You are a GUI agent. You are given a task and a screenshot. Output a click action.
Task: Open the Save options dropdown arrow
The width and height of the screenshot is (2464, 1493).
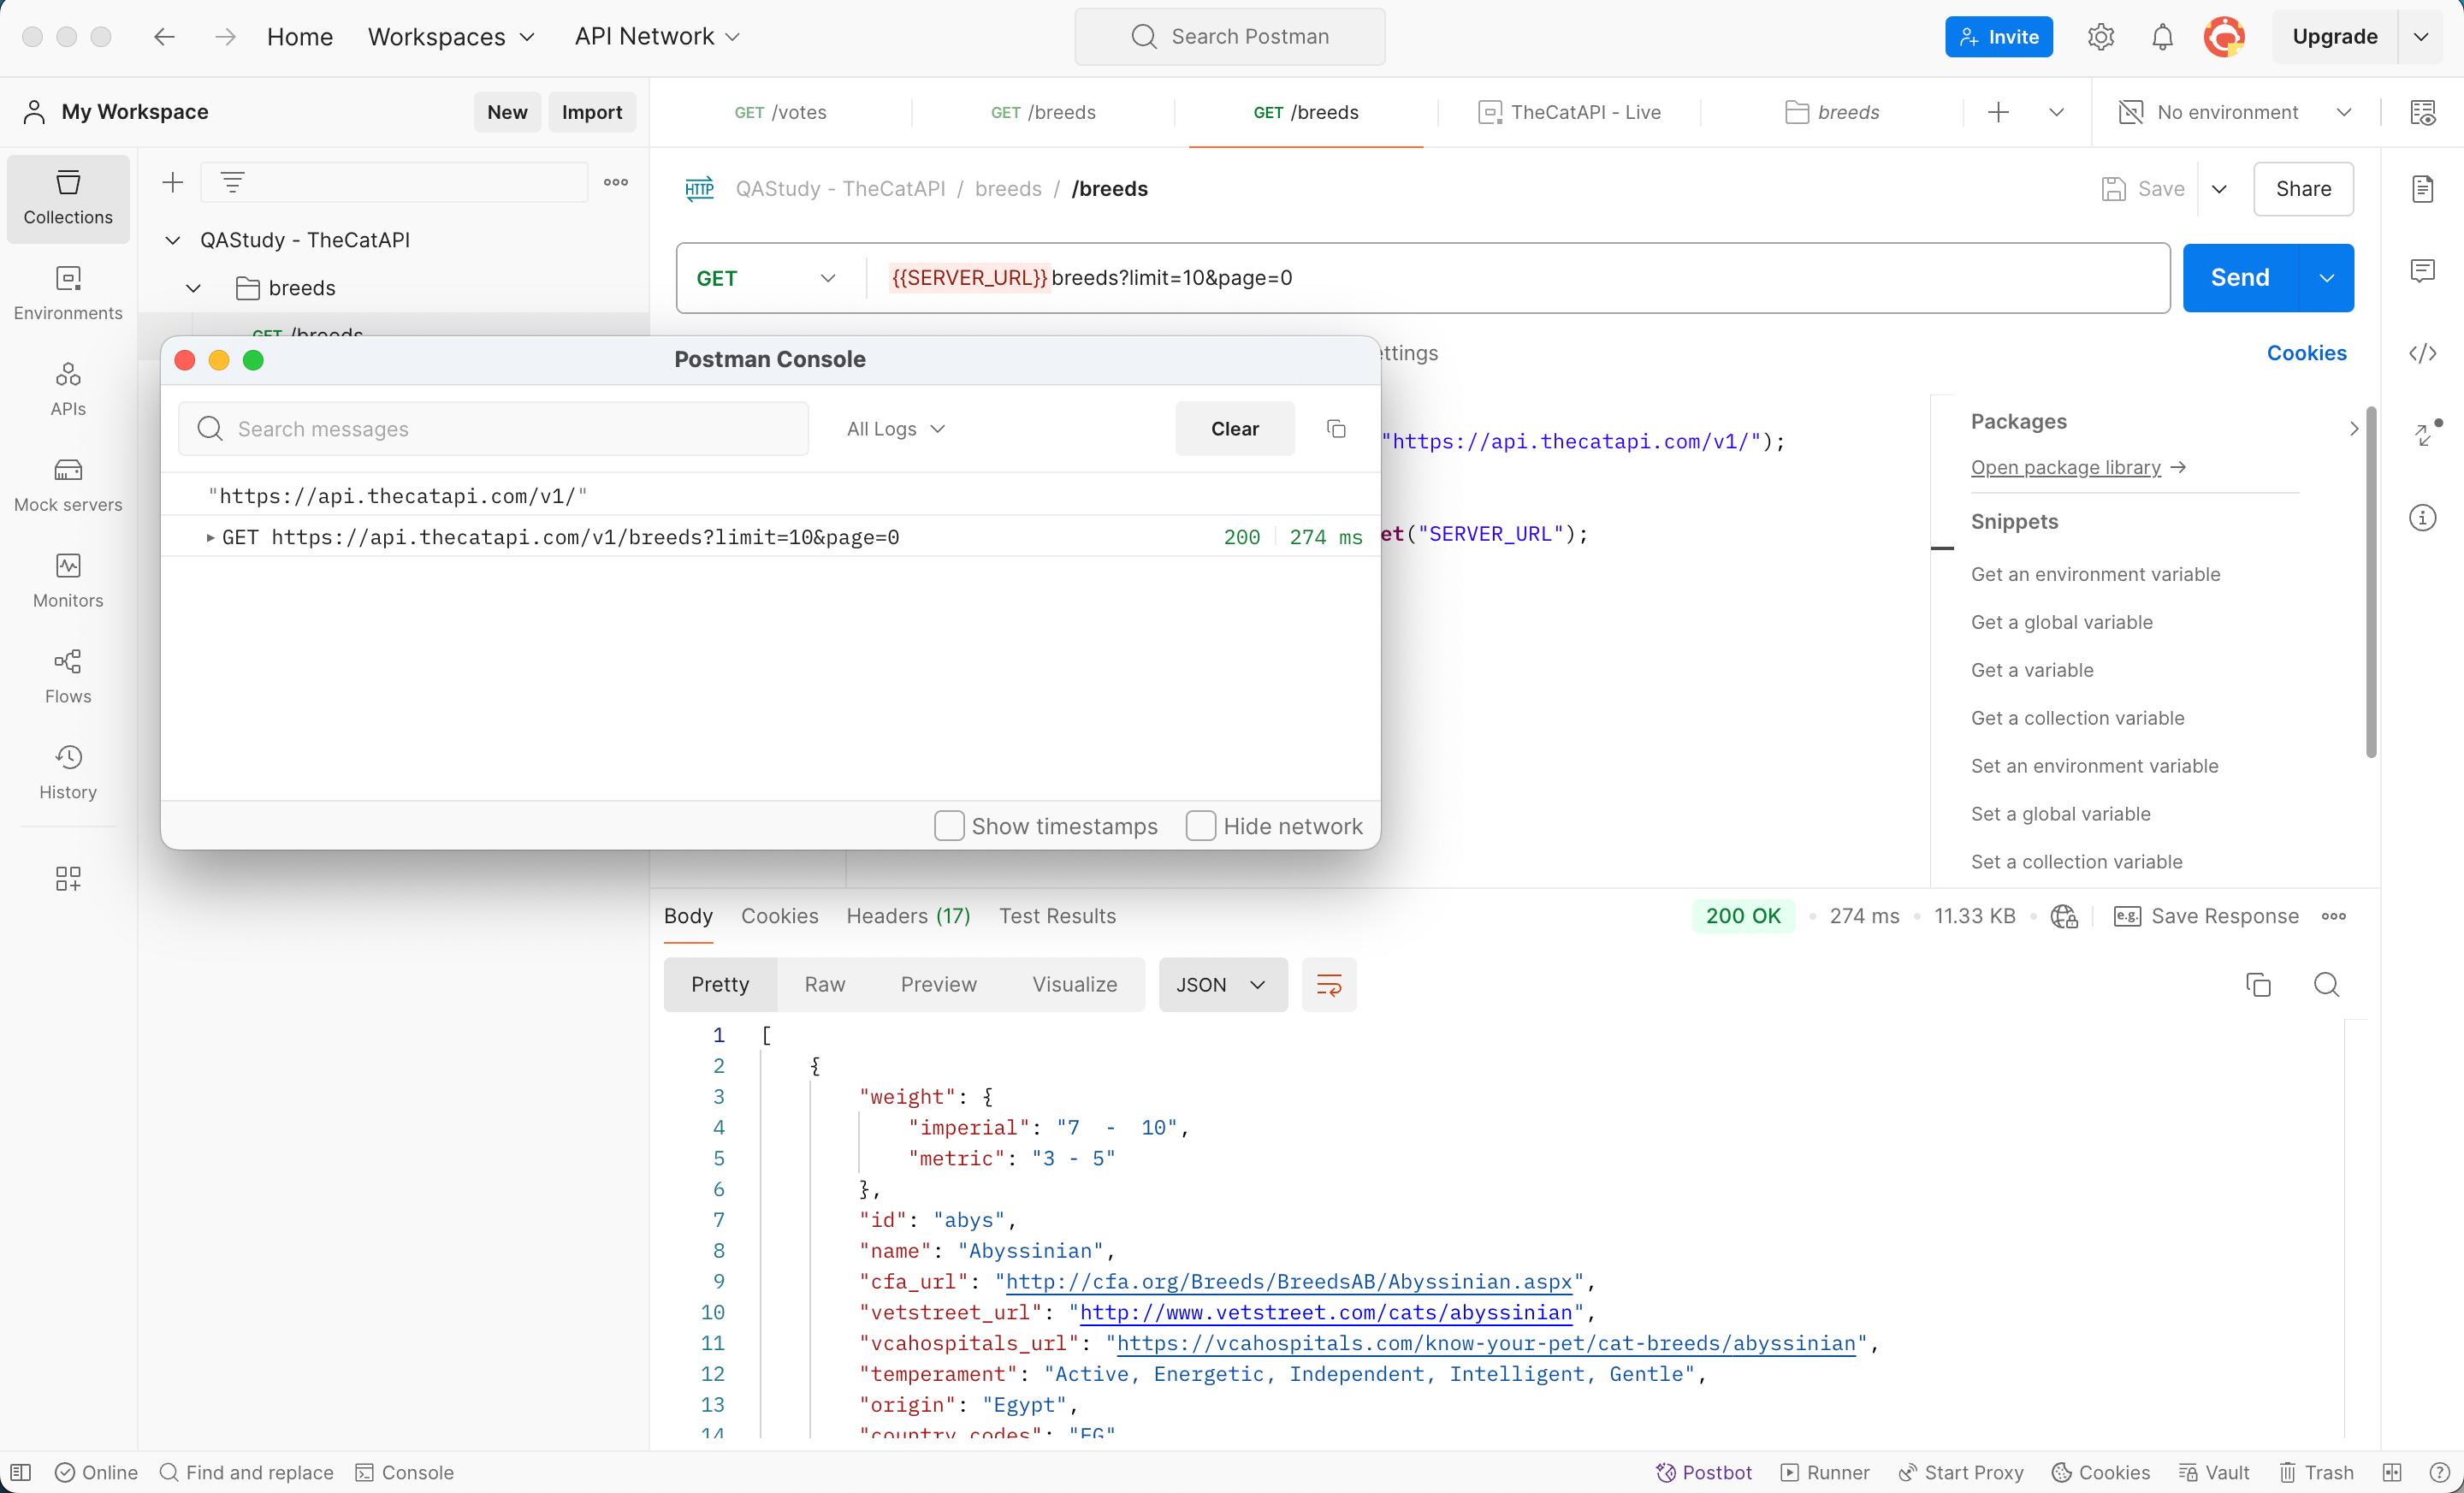tap(2219, 189)
